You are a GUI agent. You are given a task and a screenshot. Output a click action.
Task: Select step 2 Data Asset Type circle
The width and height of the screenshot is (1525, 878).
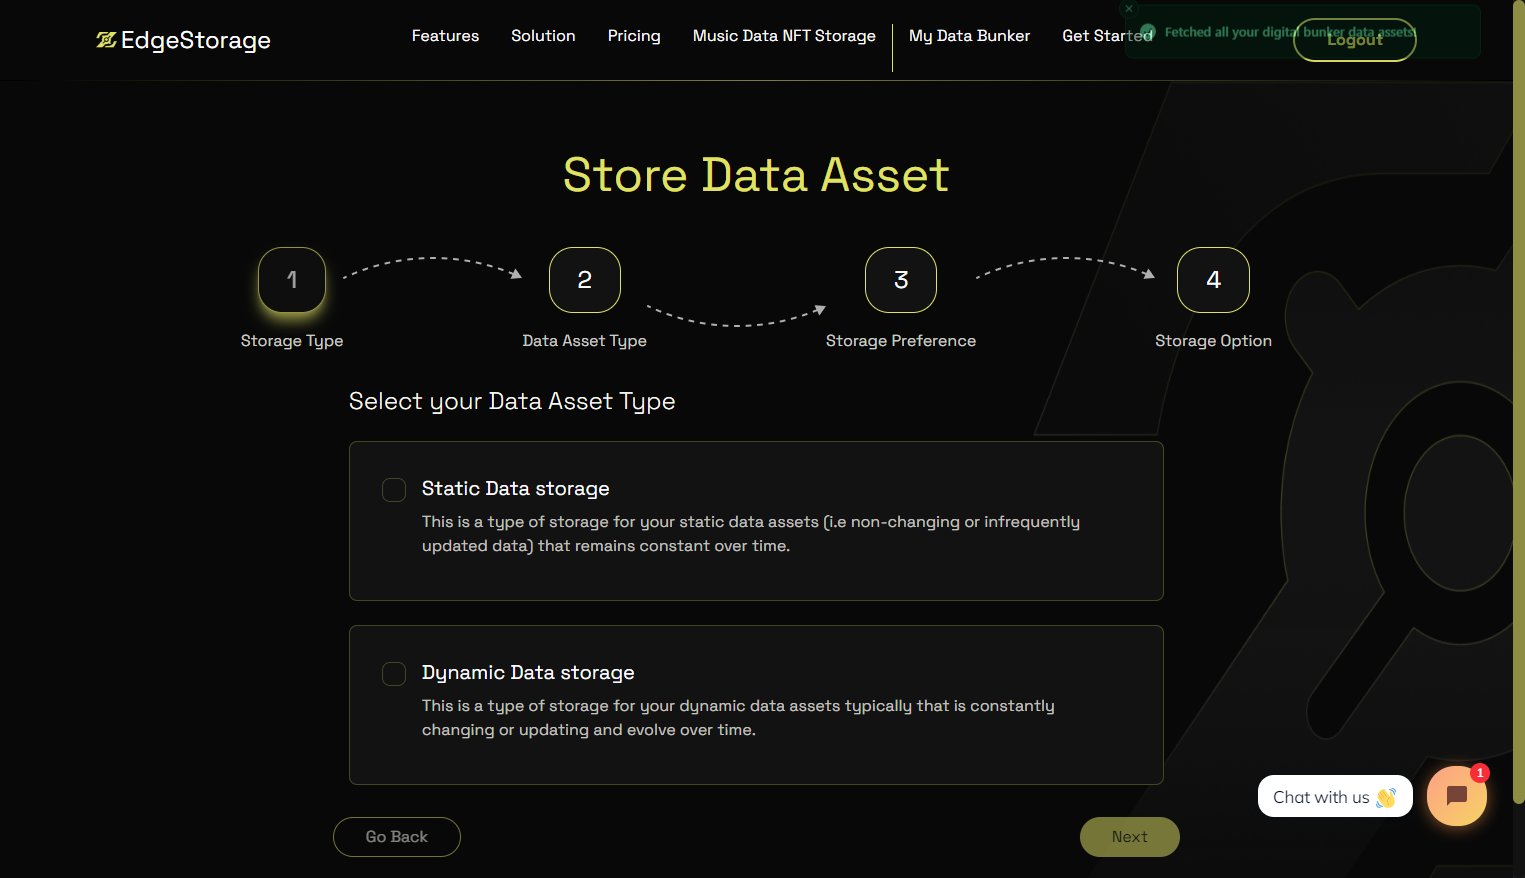tap(585, 280)
